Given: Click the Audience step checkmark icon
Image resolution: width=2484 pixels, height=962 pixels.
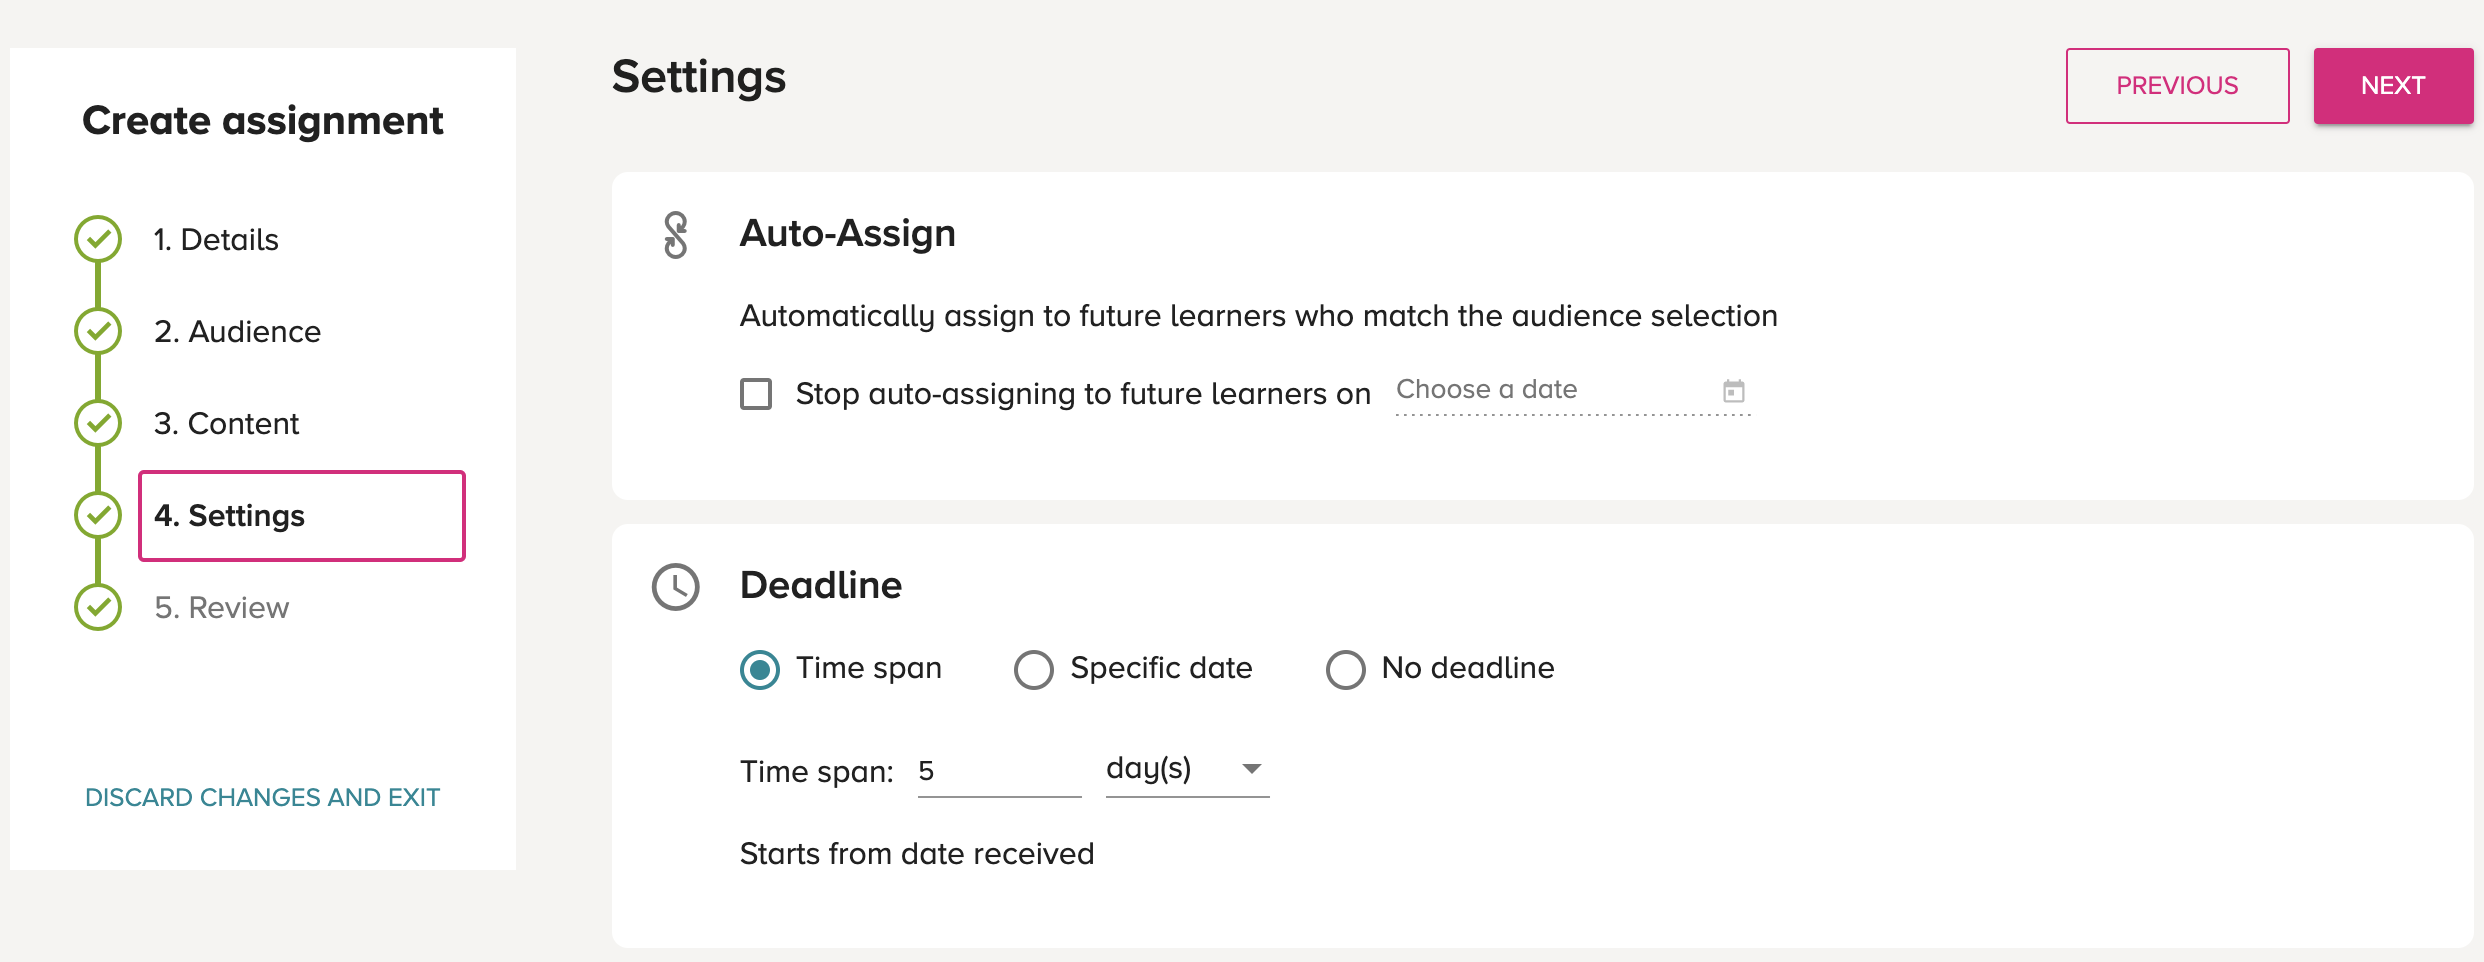Looking at the screenshot, I should point(98,331).
